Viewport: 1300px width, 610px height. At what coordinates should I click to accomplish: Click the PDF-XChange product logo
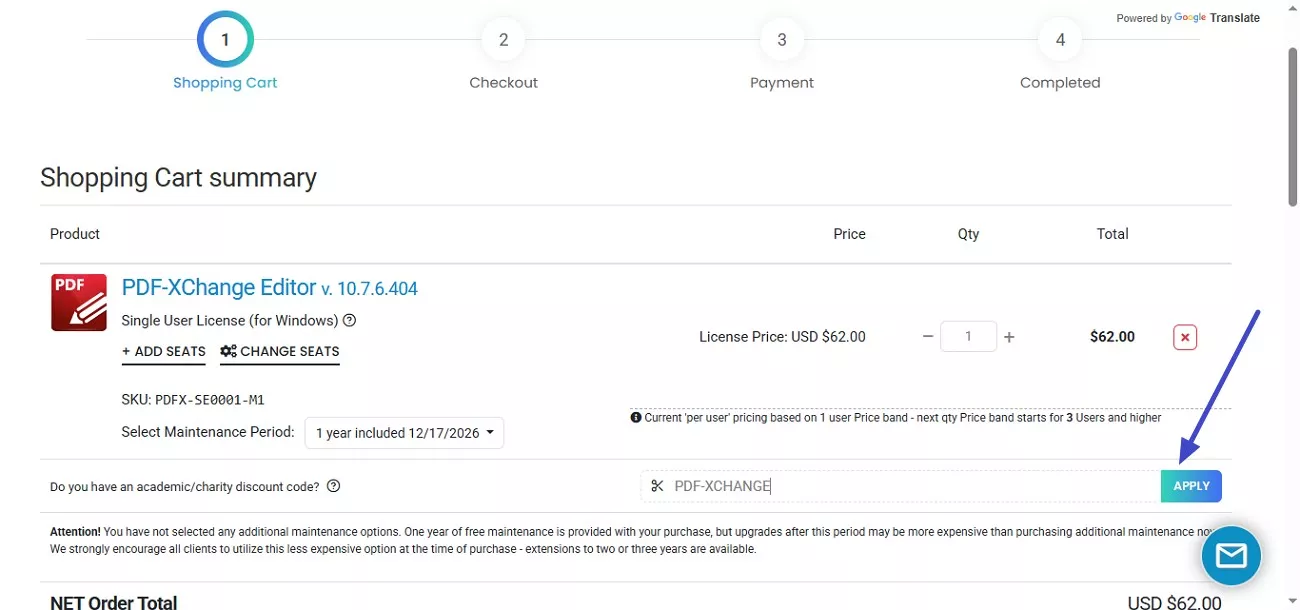(78, 301)
